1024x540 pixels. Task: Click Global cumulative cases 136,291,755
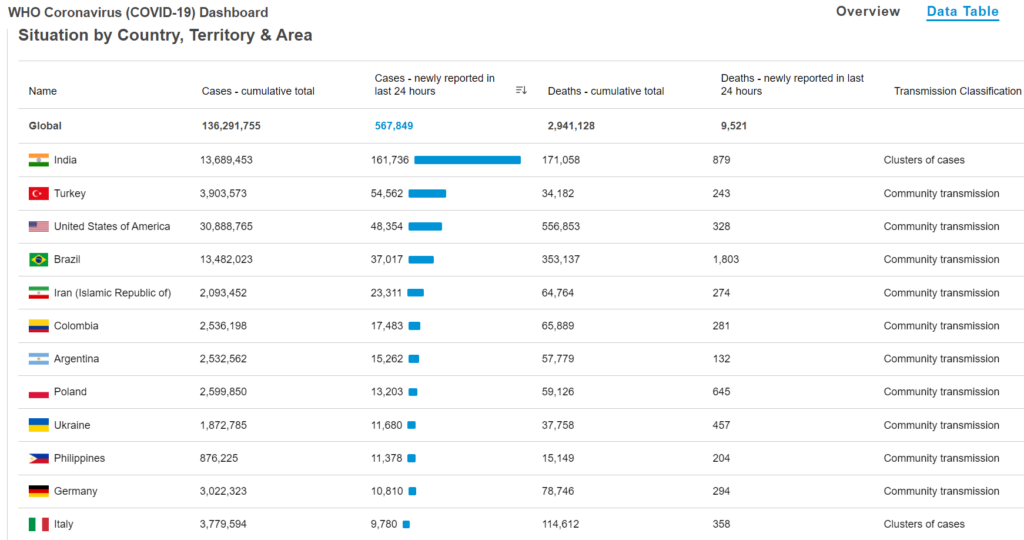[x=231, y=126]
